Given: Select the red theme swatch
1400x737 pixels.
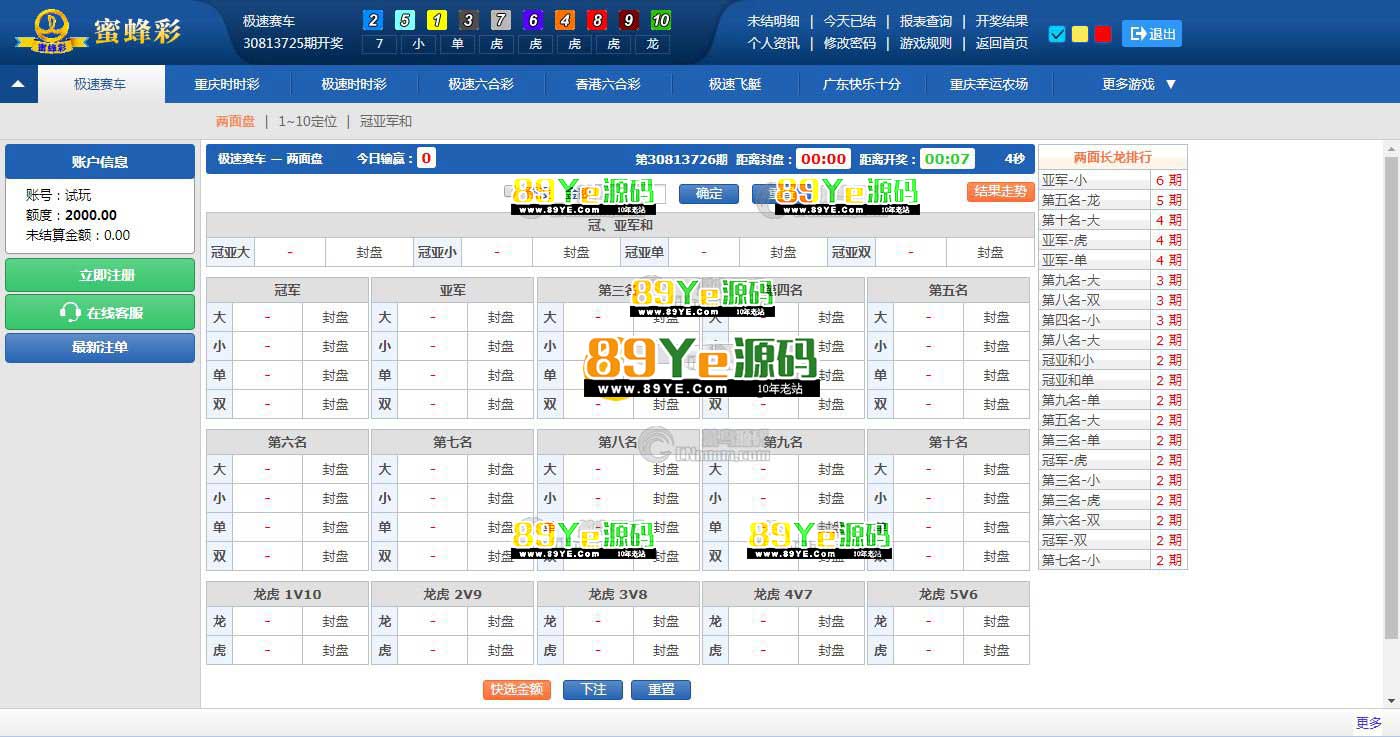Looking at the screenshot, I should [x=1103, y=34].
